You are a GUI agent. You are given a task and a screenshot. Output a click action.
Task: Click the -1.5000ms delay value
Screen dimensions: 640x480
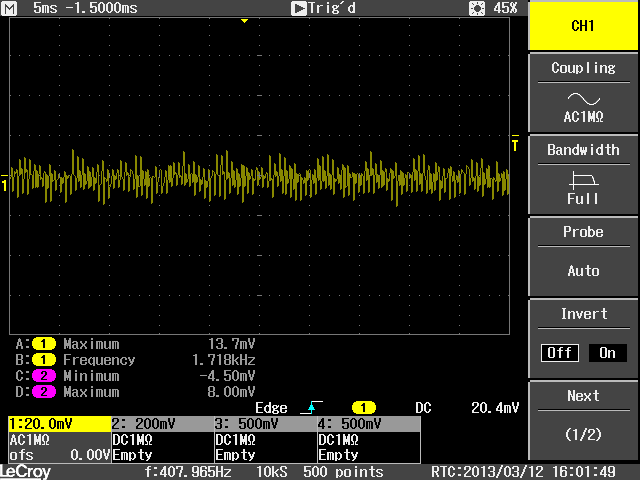[x=101, y=8]
